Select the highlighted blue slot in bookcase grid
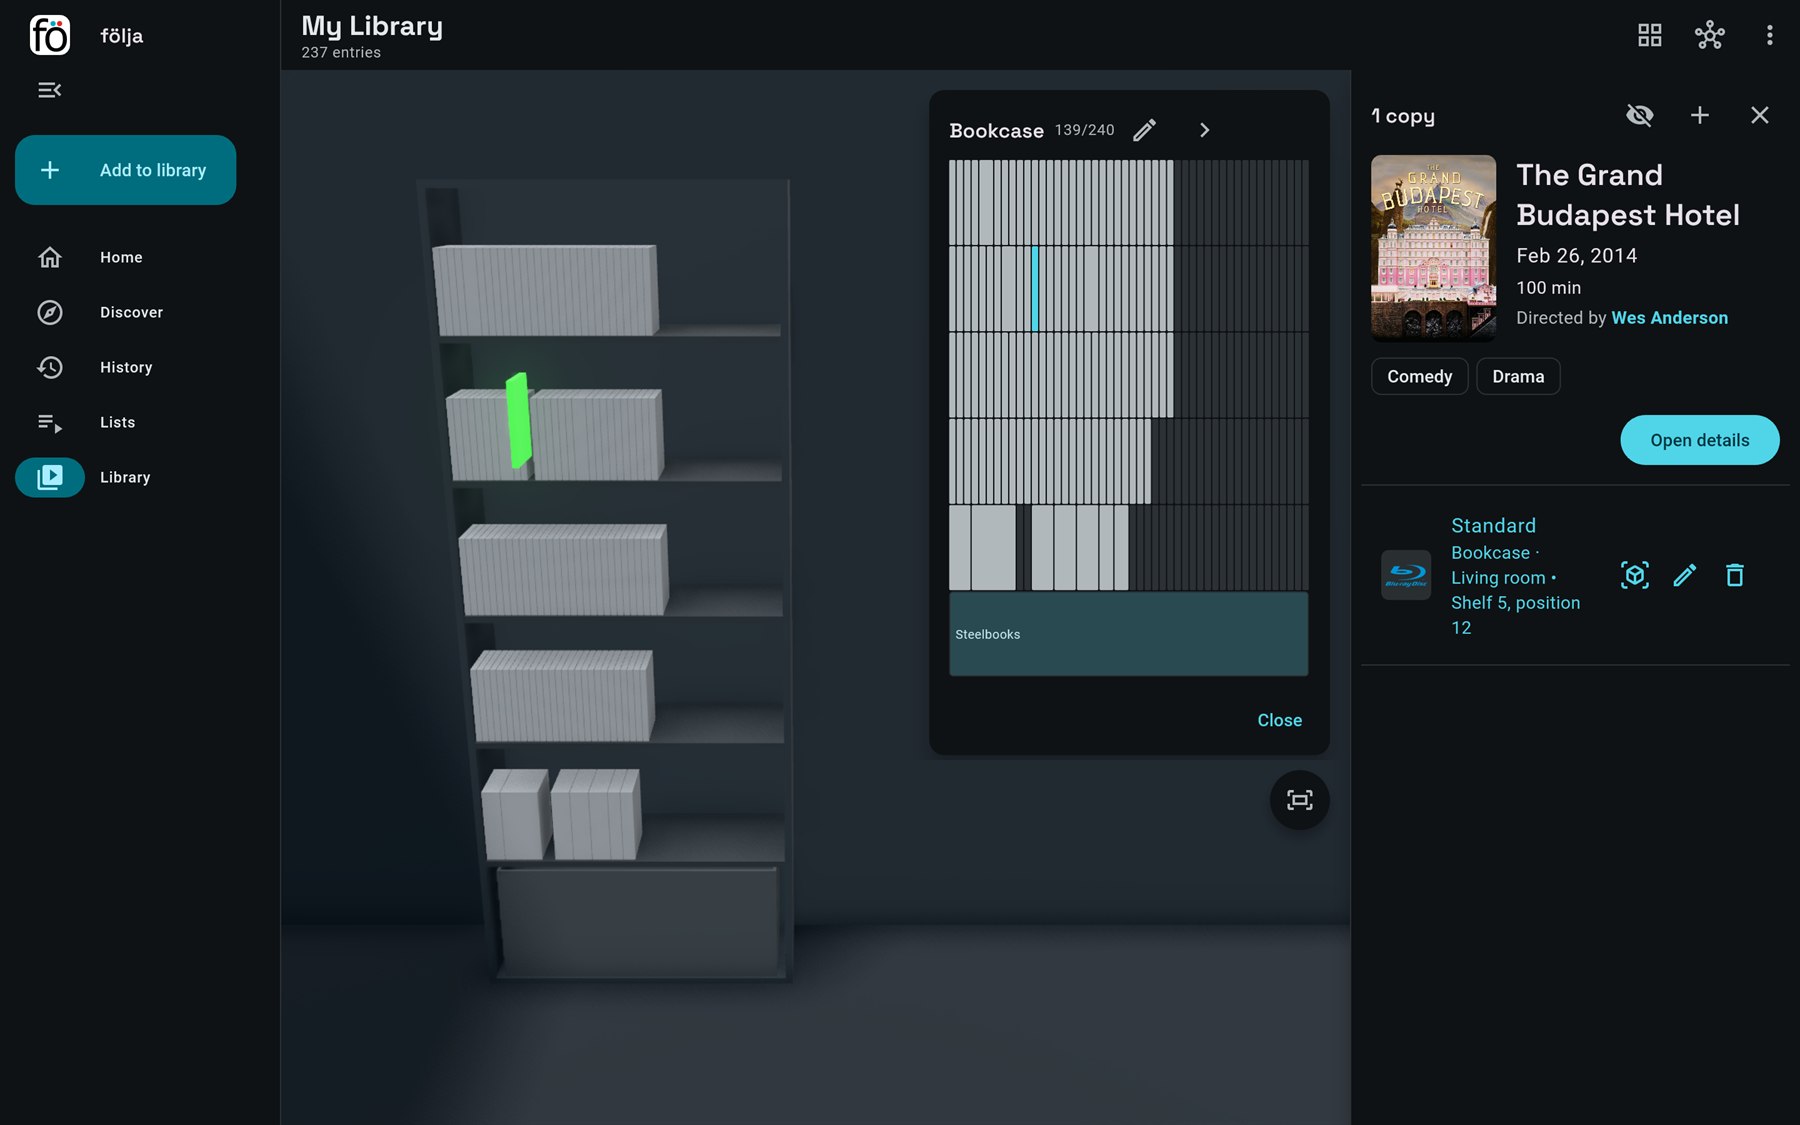The height and width of the screenshot is (1125, 1800). coord(1035,288)
